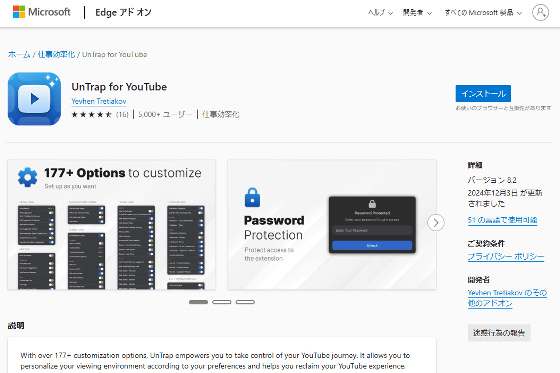Click the バージョン 8.2 text
Viewport: 560px width, 373px height.
pyautogui.click(x=492, y=180)
